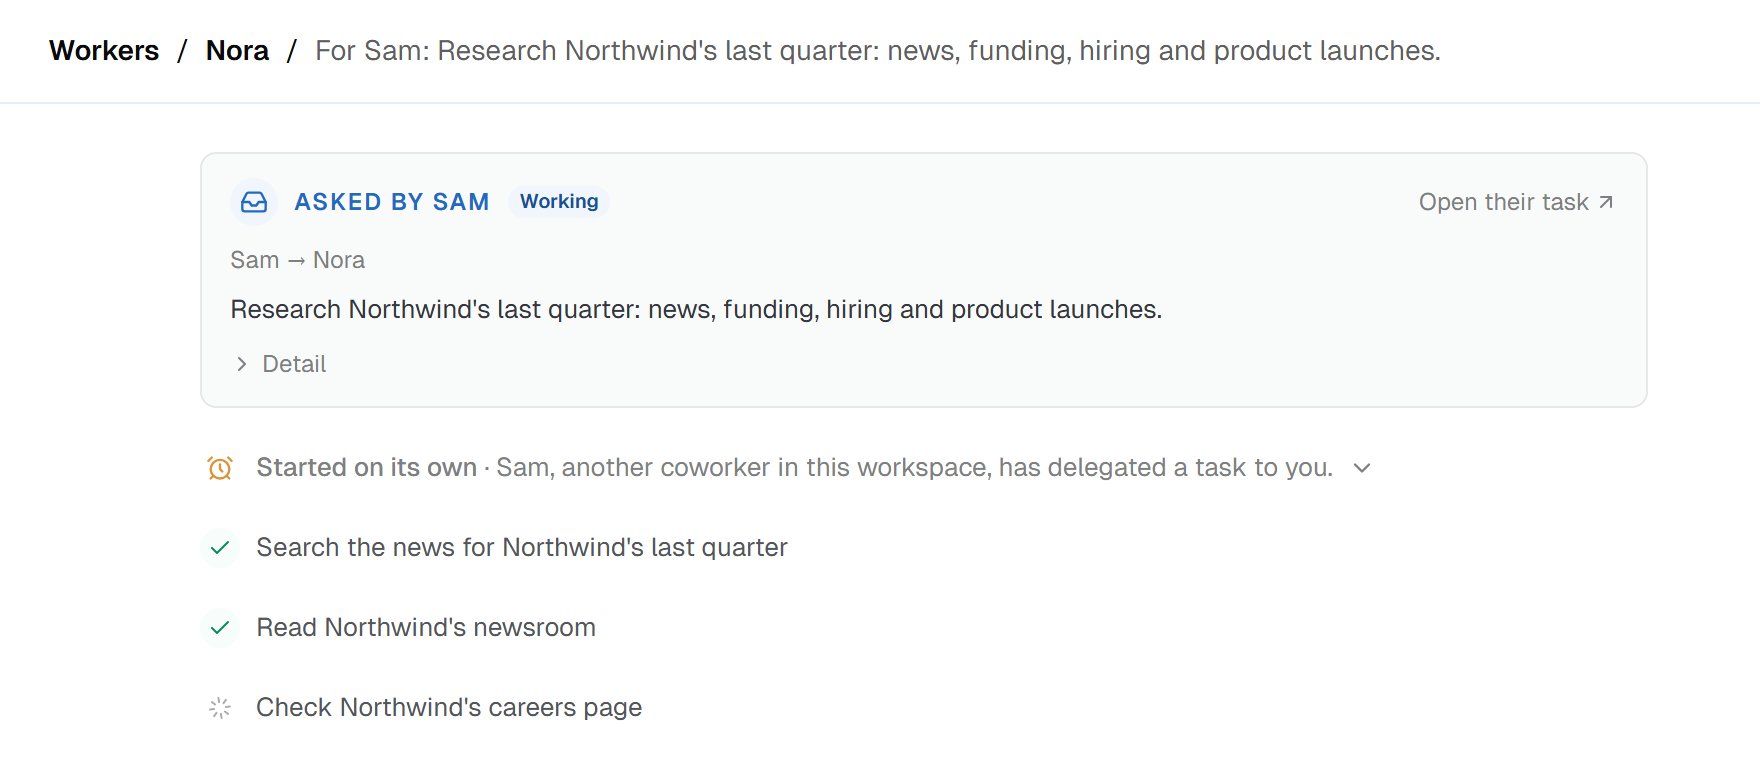Screen dimensions: 1760x784
Task: Click the green checkmark for Search the news step
Action: click(x=220, y=548)
